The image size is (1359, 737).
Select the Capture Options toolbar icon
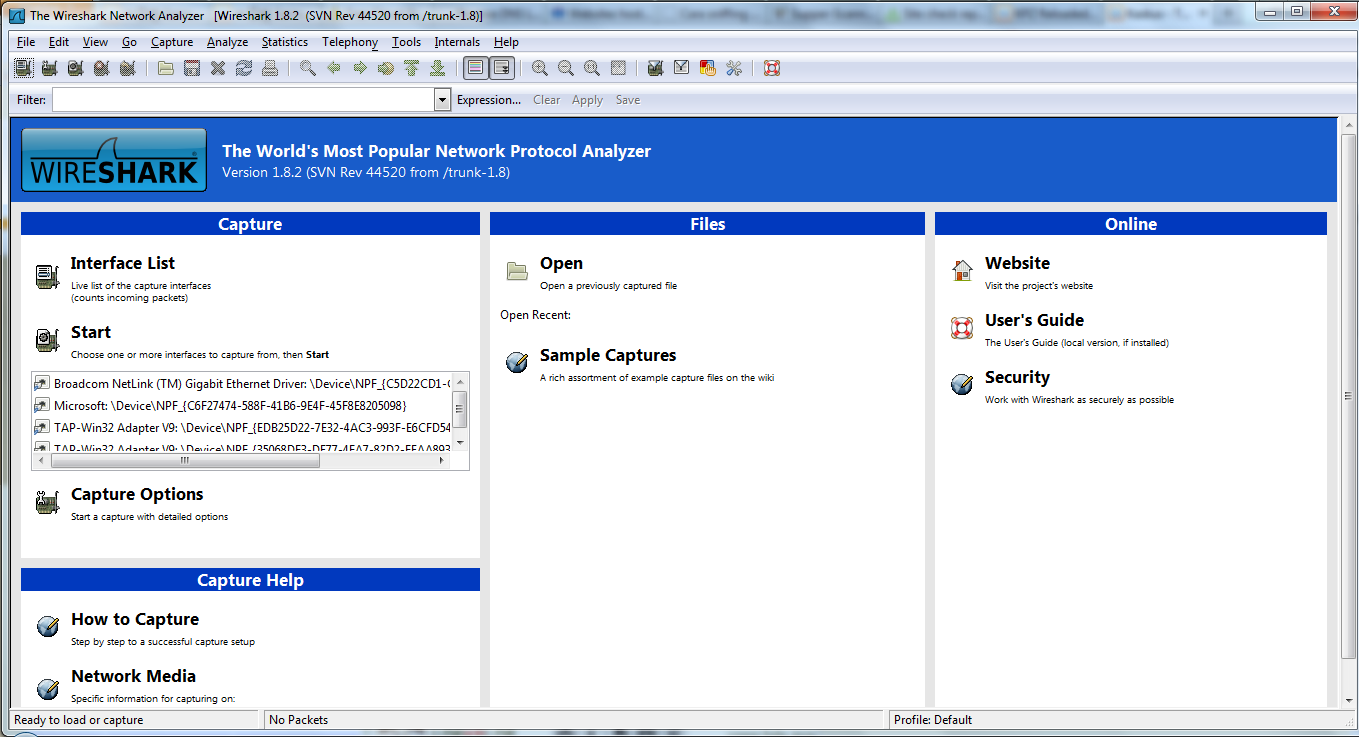click(48, 67)
